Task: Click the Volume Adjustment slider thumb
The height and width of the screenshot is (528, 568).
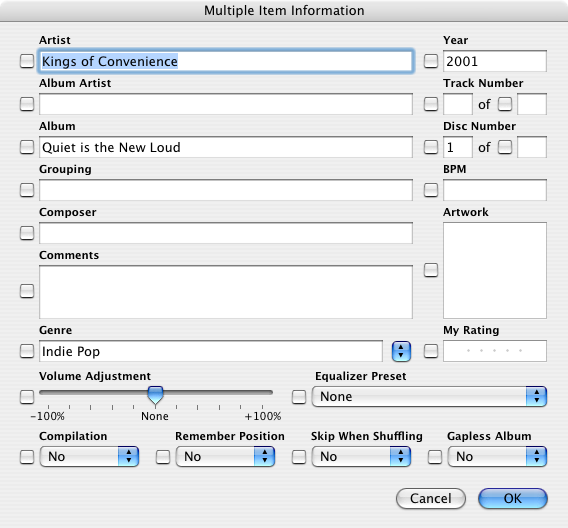Action: coord(155,395)
